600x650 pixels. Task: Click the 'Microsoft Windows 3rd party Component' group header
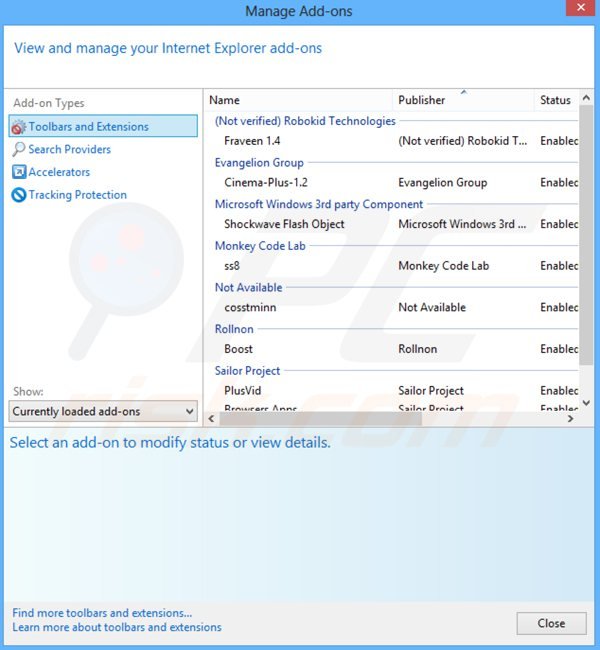(x=319, y=204)
